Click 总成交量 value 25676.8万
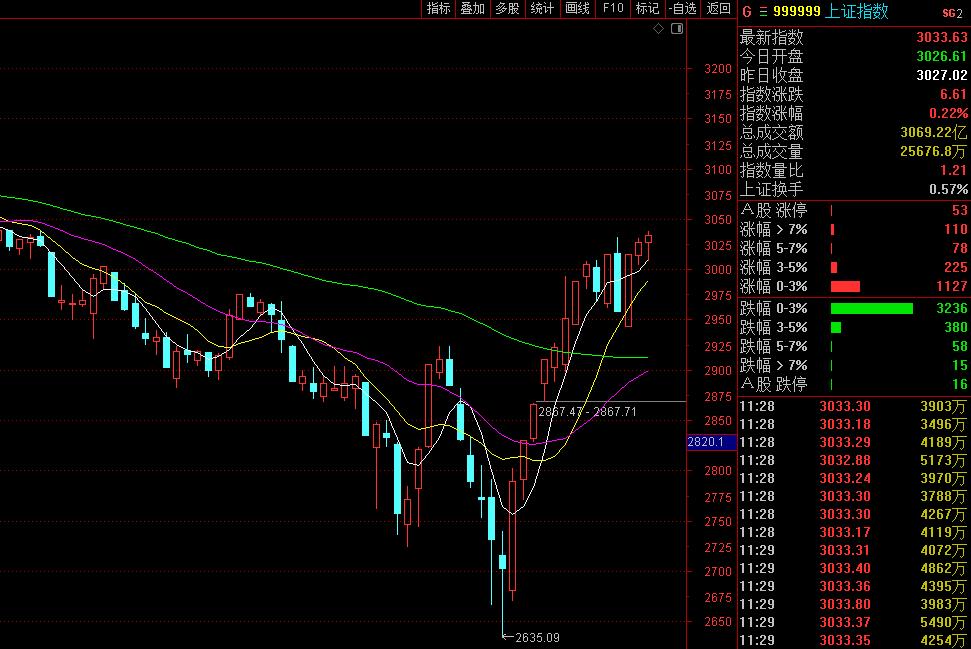971x649 pixels. 933,152
